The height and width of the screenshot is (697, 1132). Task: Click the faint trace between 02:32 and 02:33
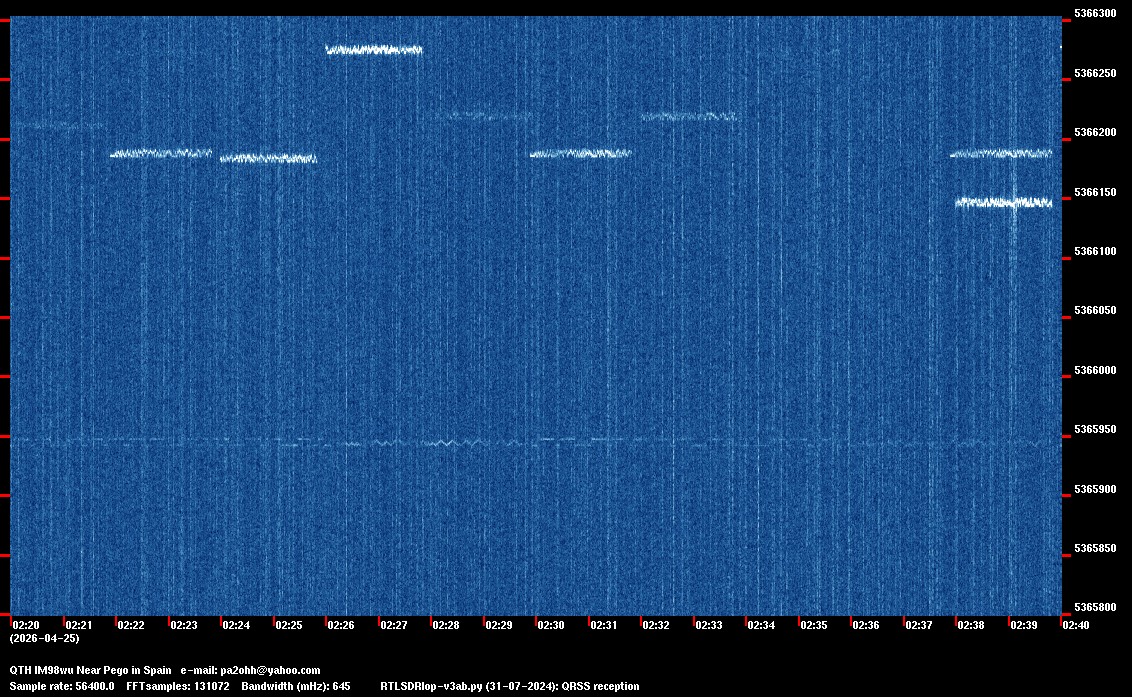tap(688, 116)
